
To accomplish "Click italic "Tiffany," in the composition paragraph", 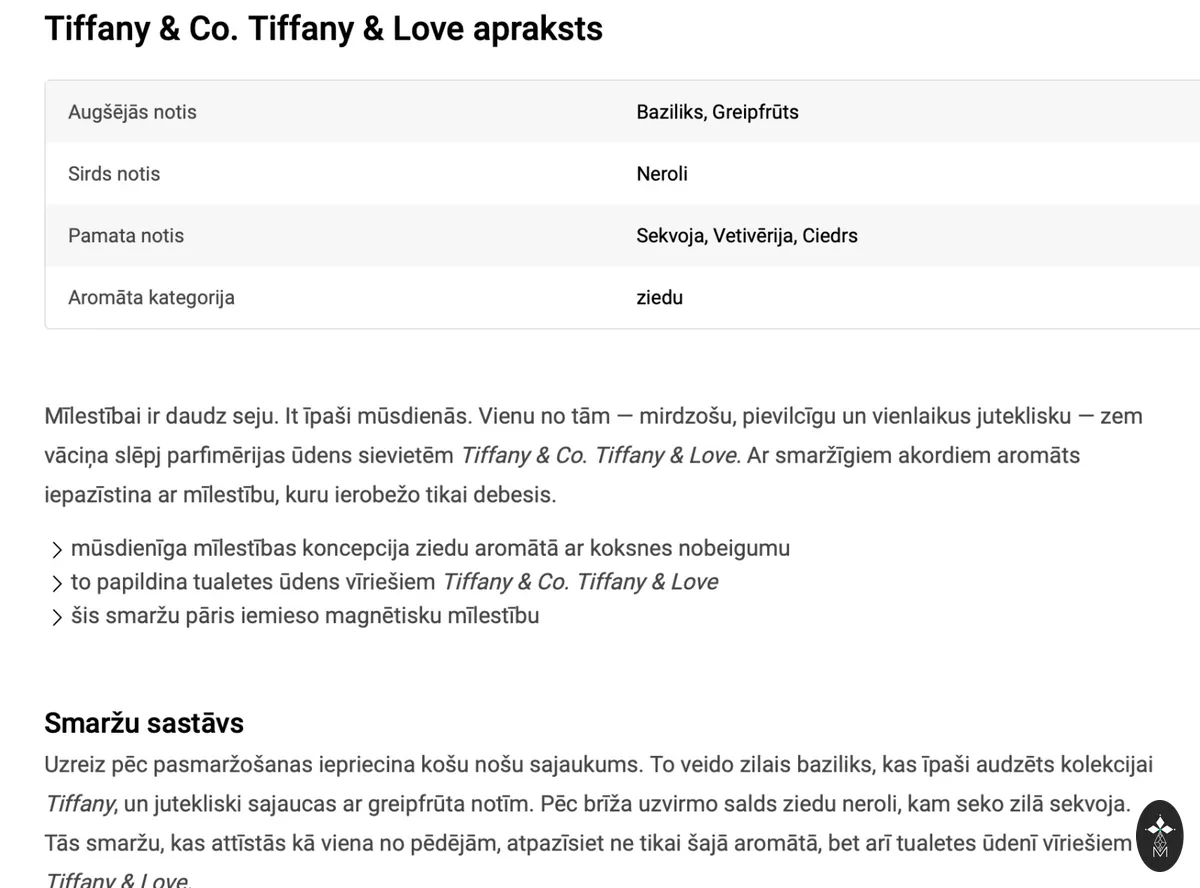I will [82, 804].
